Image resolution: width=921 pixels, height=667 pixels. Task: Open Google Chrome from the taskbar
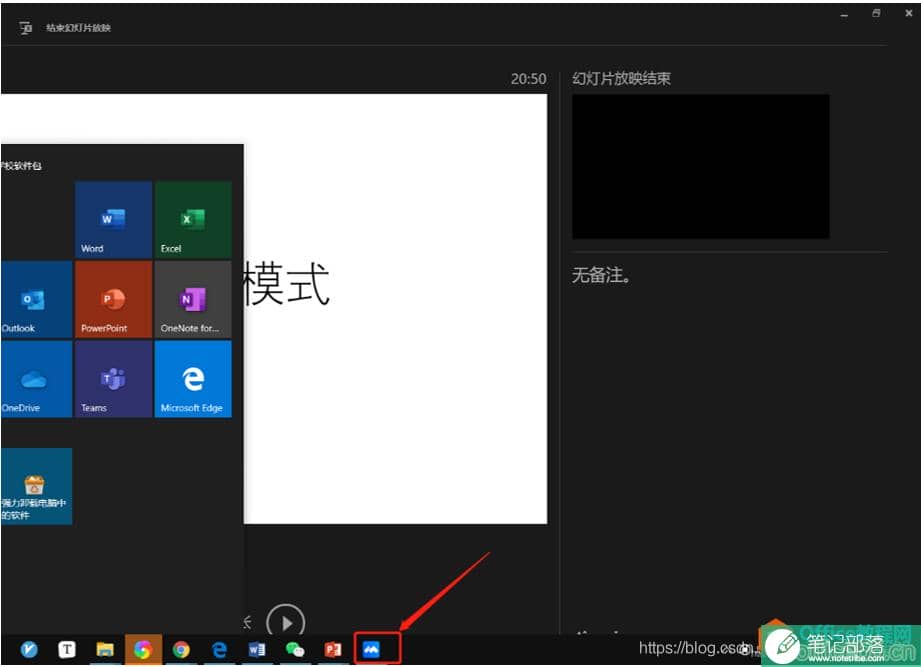pos(181,649)
